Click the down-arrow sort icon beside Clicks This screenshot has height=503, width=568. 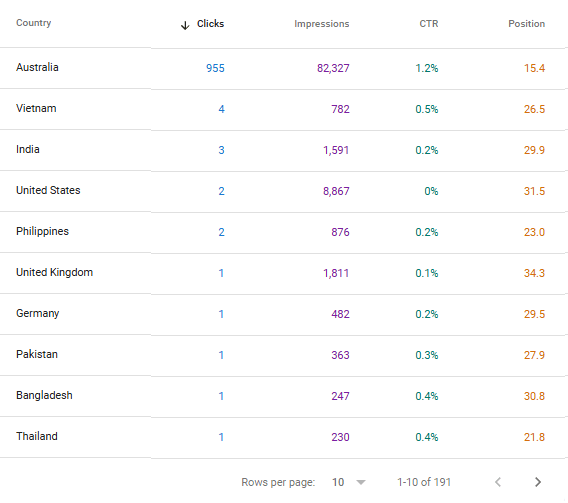(185, 25)
